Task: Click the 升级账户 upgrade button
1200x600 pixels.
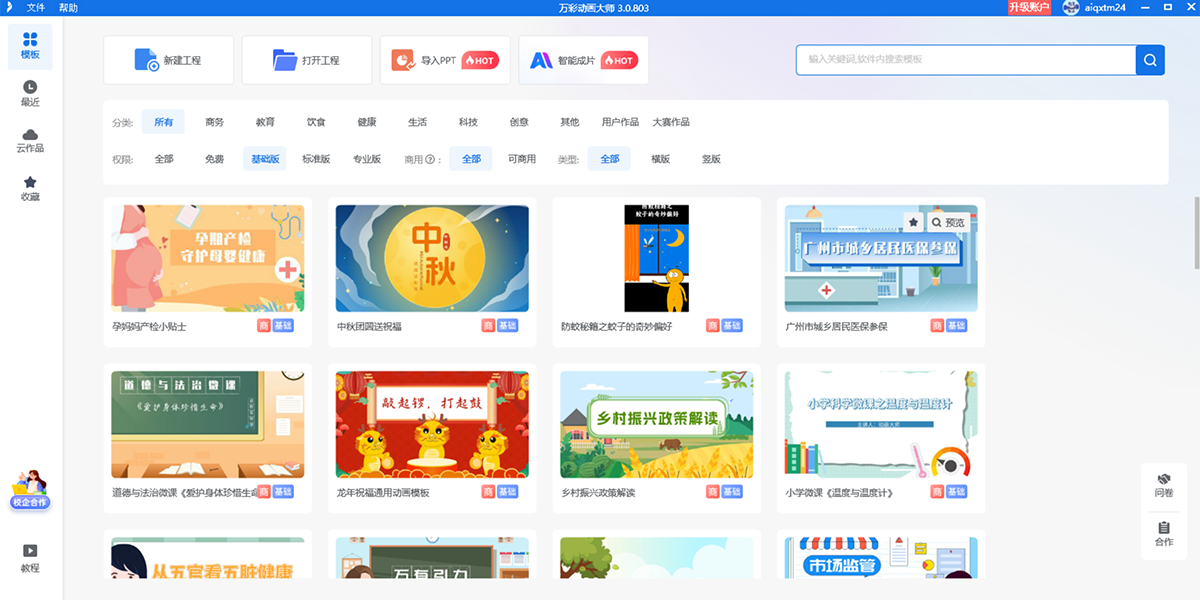Action: tap(1028, 8)
